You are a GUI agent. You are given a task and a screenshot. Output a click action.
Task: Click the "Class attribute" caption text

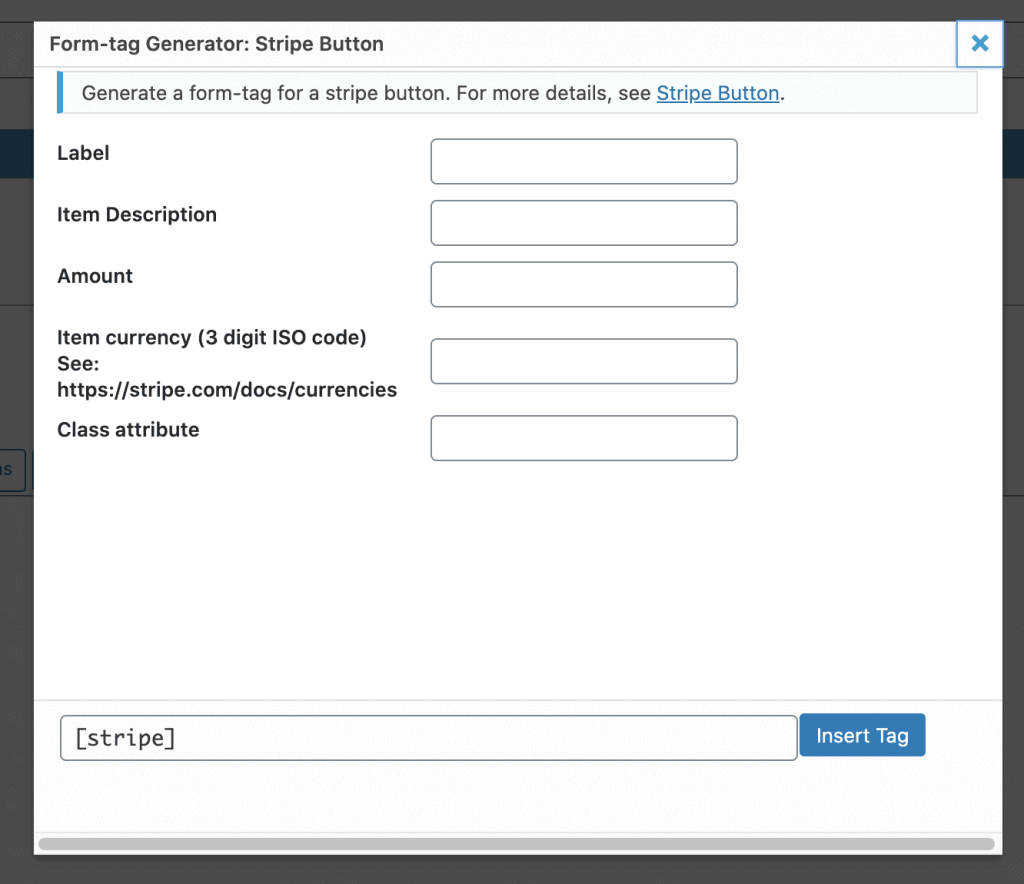point(128,430)
